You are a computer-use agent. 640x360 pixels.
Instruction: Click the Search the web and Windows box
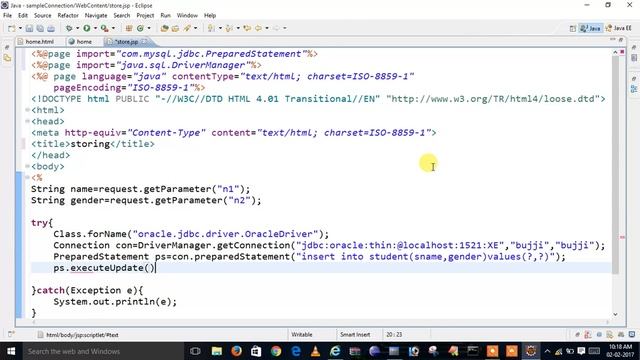pos(104,351)
